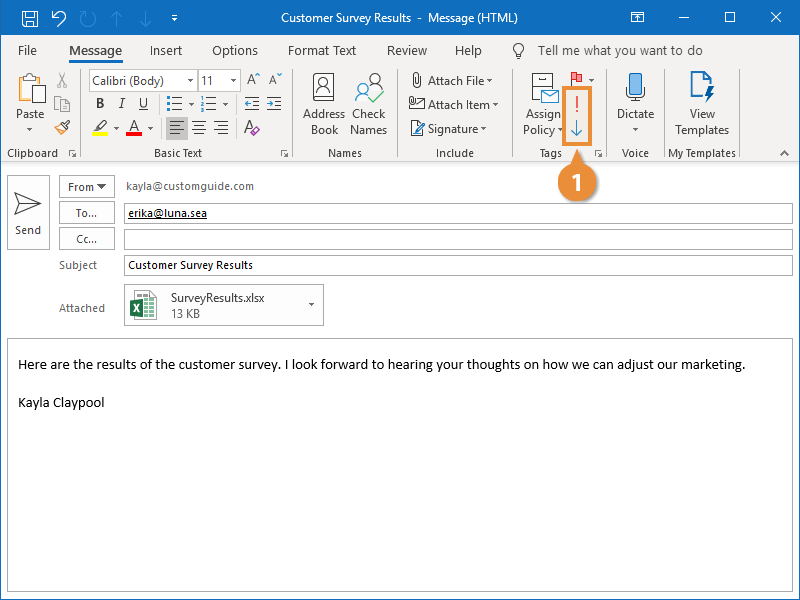Click the Clear All Formatting icon
The width and height of the screenshot is (800, 600).
(252, 128)
